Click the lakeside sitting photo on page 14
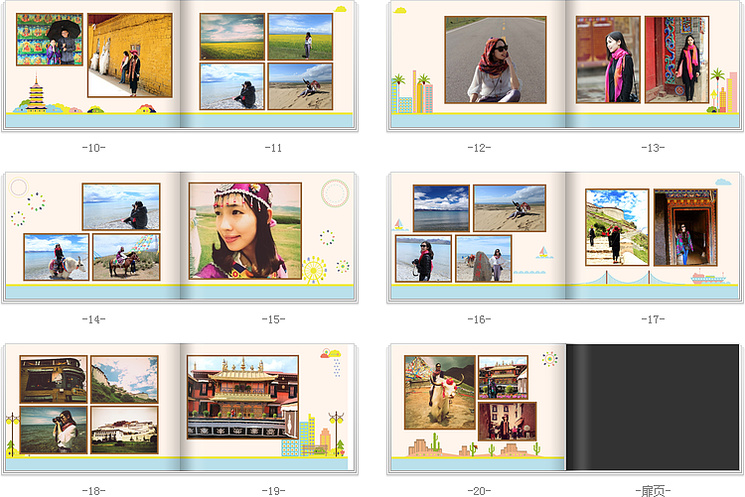Viewport: 745px width, 497px height. pos(121,207)
